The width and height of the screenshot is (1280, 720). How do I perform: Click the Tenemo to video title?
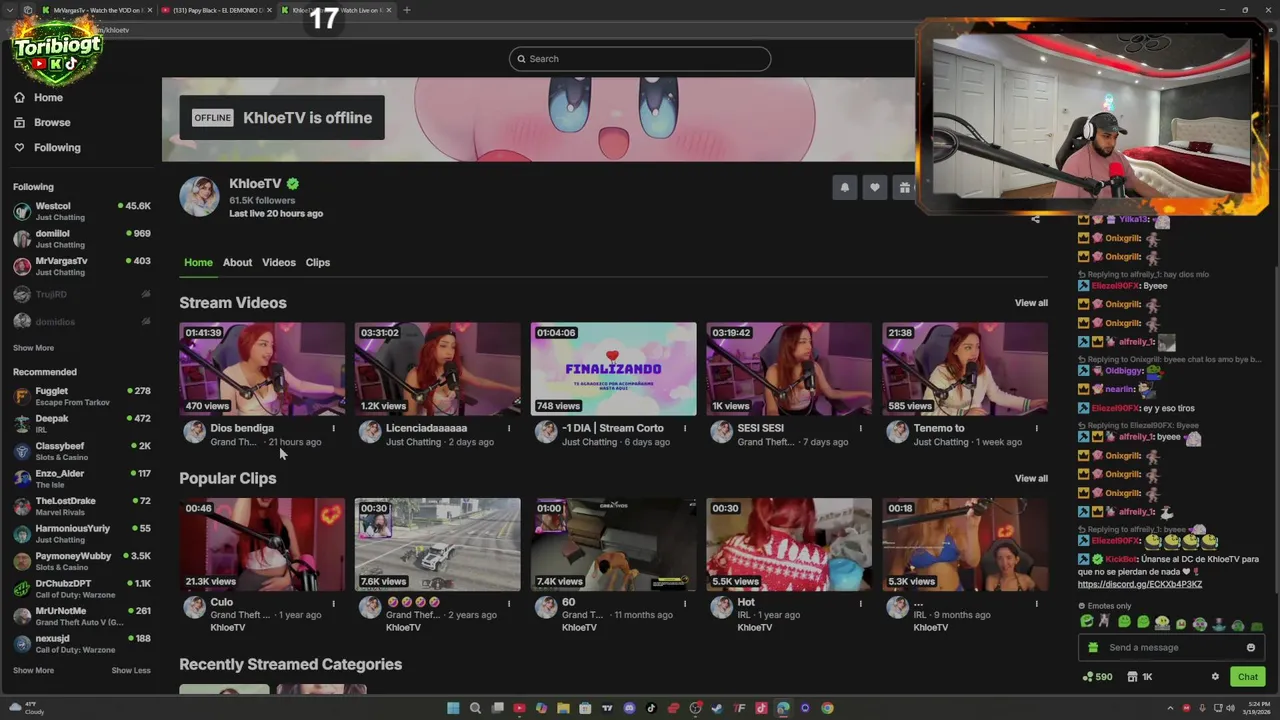[x=938, y=428]
